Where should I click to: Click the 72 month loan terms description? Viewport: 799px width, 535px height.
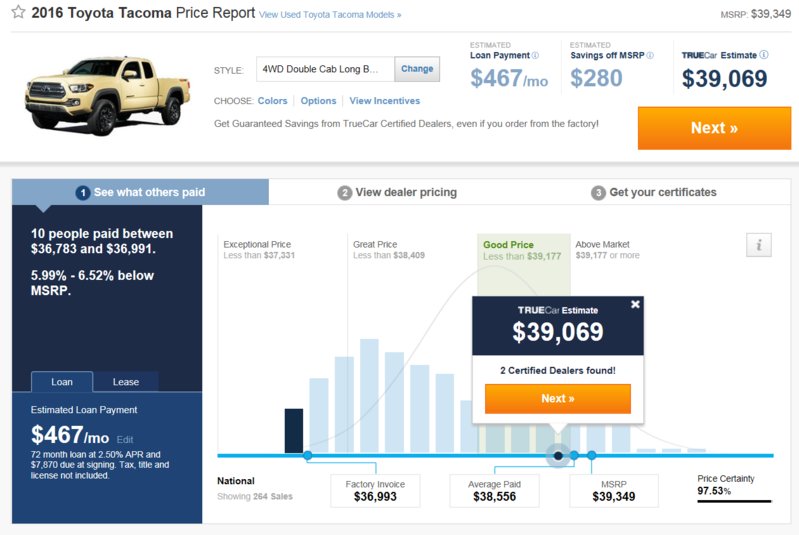100,465
